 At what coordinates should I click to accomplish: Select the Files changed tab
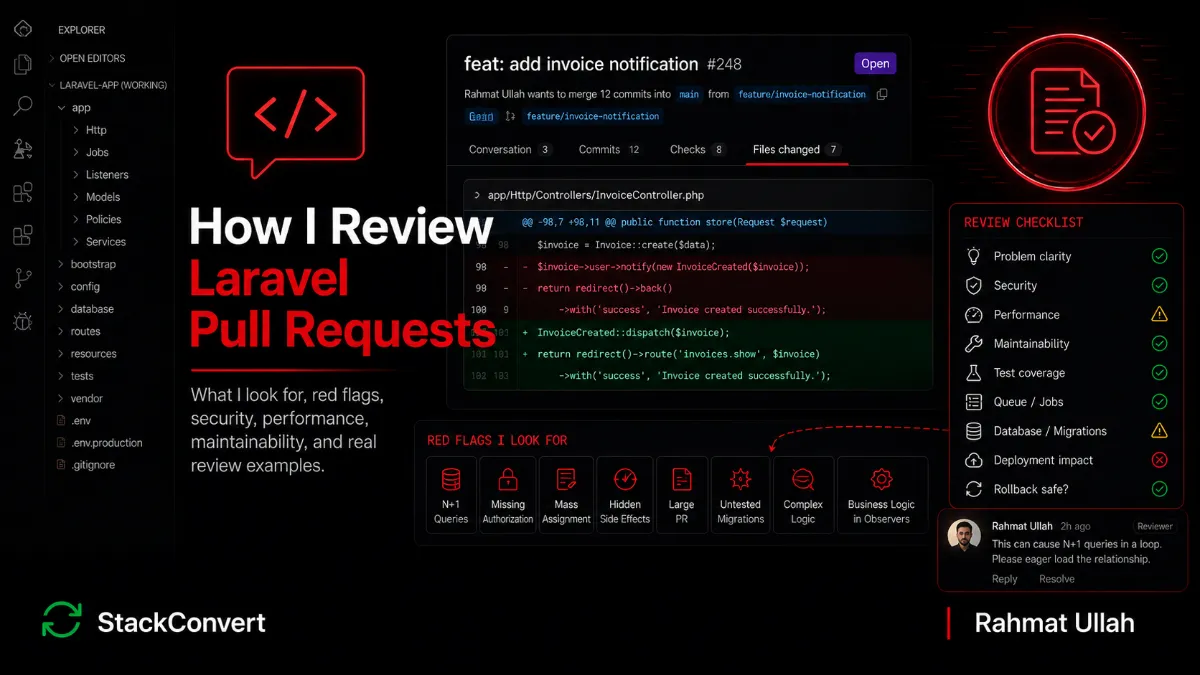[x=796, y=150]
